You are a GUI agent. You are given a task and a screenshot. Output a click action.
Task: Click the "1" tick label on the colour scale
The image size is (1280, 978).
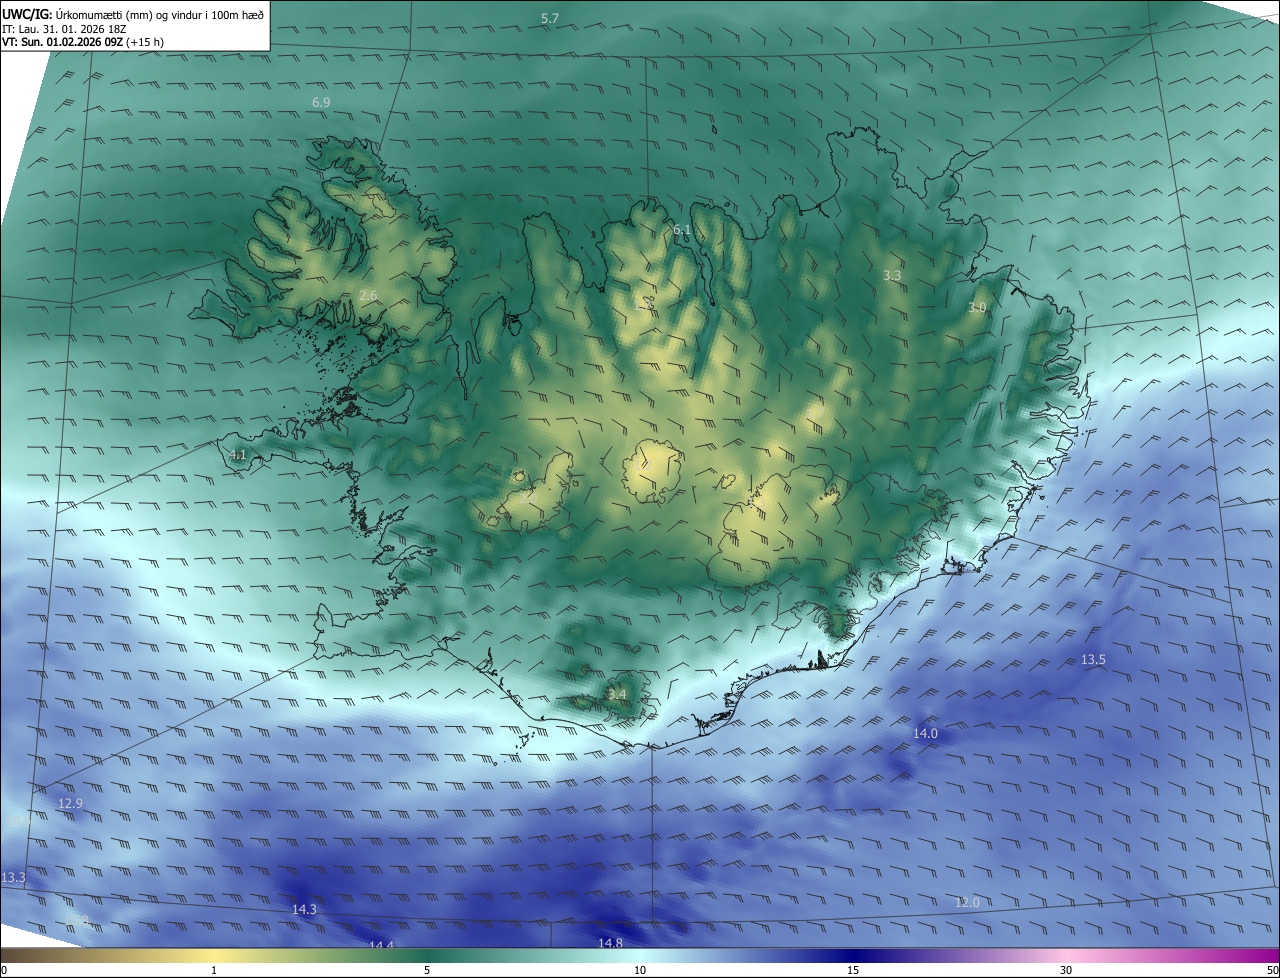[x=214, y=970]
